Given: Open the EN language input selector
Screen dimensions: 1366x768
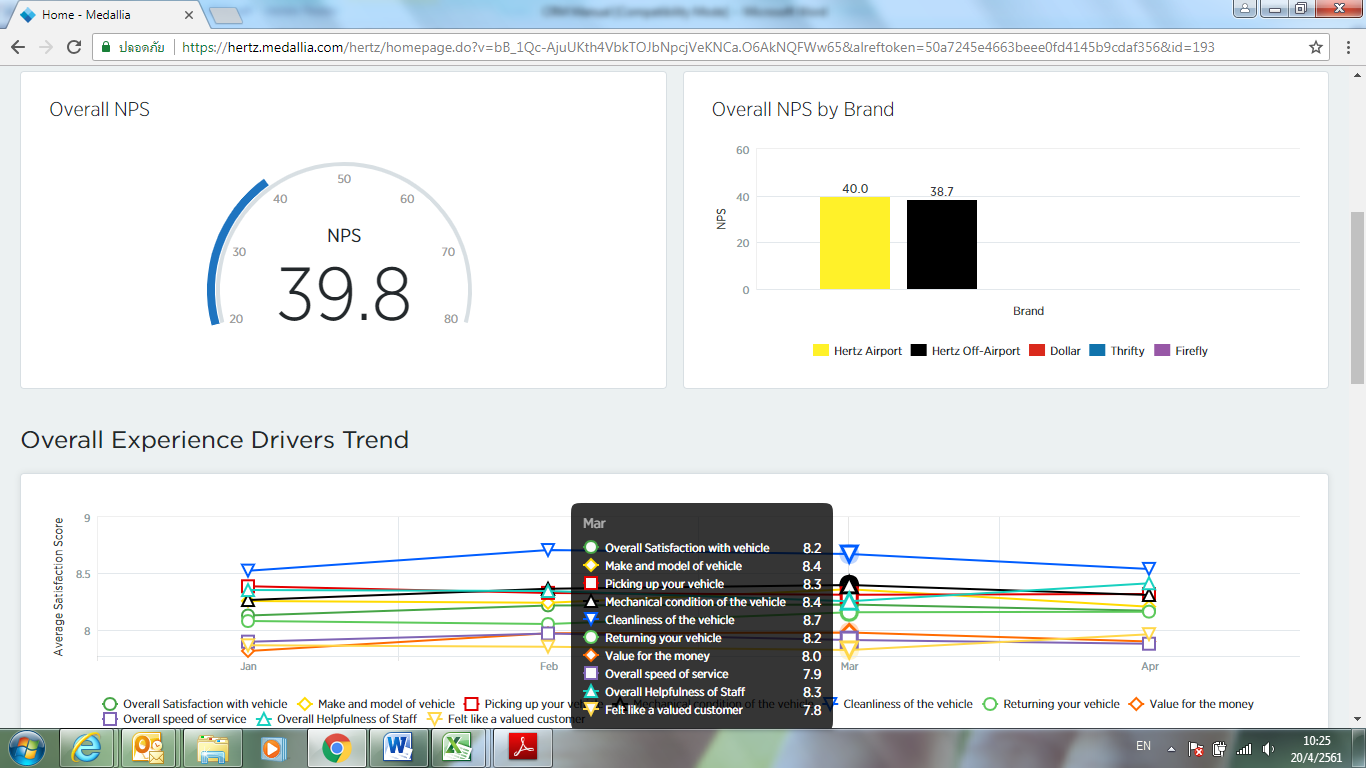Looking at the screenshot, I should click(1143, 746).
